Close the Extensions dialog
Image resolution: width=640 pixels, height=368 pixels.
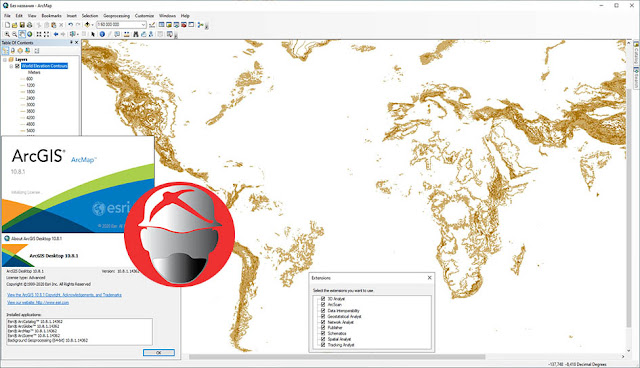429,277
